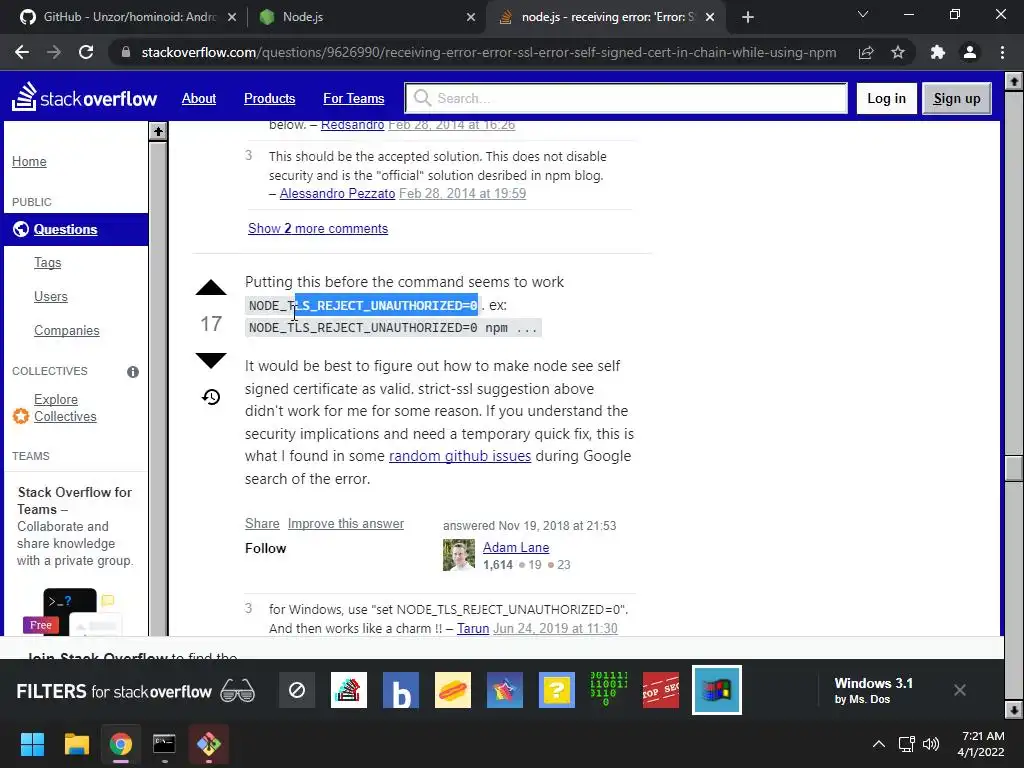1024x768 pixels.
Task: Open Users in the sidebar
Action: pos(50,296)
